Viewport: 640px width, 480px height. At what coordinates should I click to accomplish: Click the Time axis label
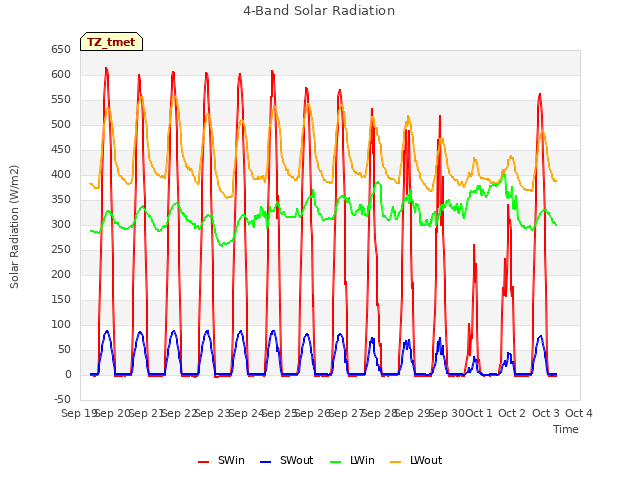pyautogui.click(x=565, y=429)
